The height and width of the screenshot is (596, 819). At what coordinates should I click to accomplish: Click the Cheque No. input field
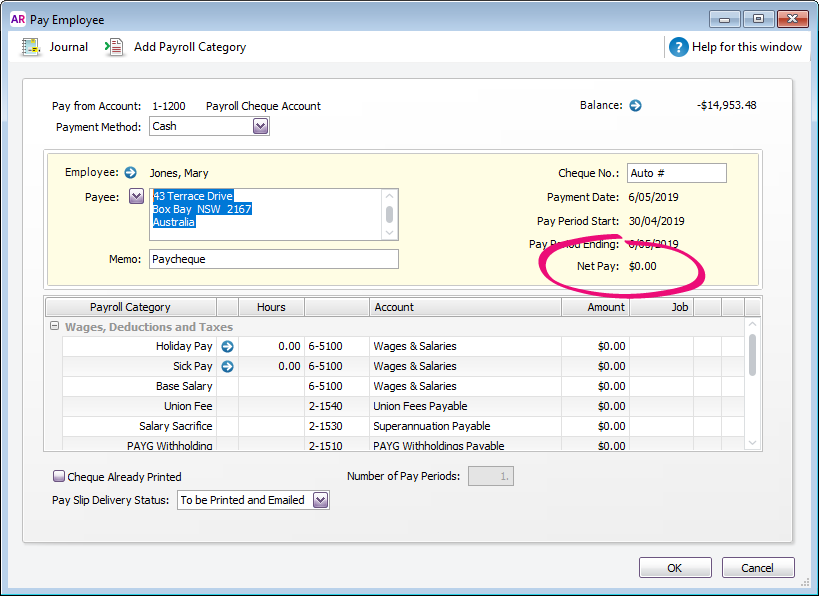click(x=676, y=173)
